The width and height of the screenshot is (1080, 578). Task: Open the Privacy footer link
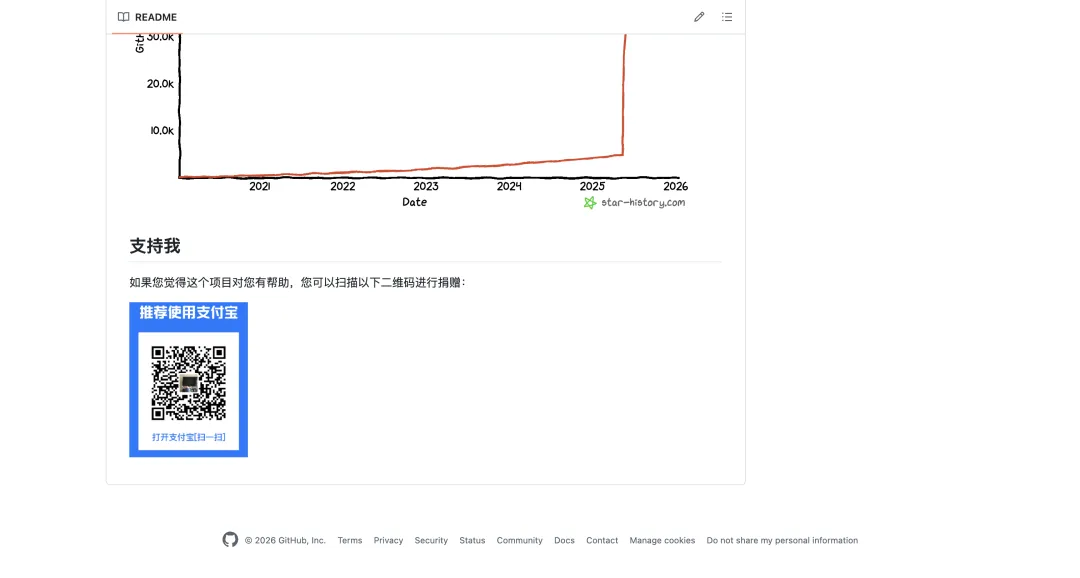pyautogui.click(x=388, y=540)
